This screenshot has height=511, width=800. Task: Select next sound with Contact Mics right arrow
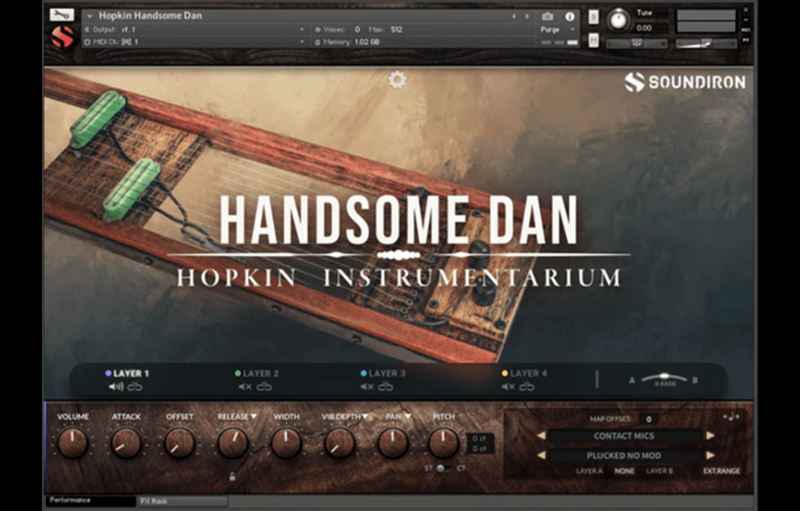(x=710, y=436)
